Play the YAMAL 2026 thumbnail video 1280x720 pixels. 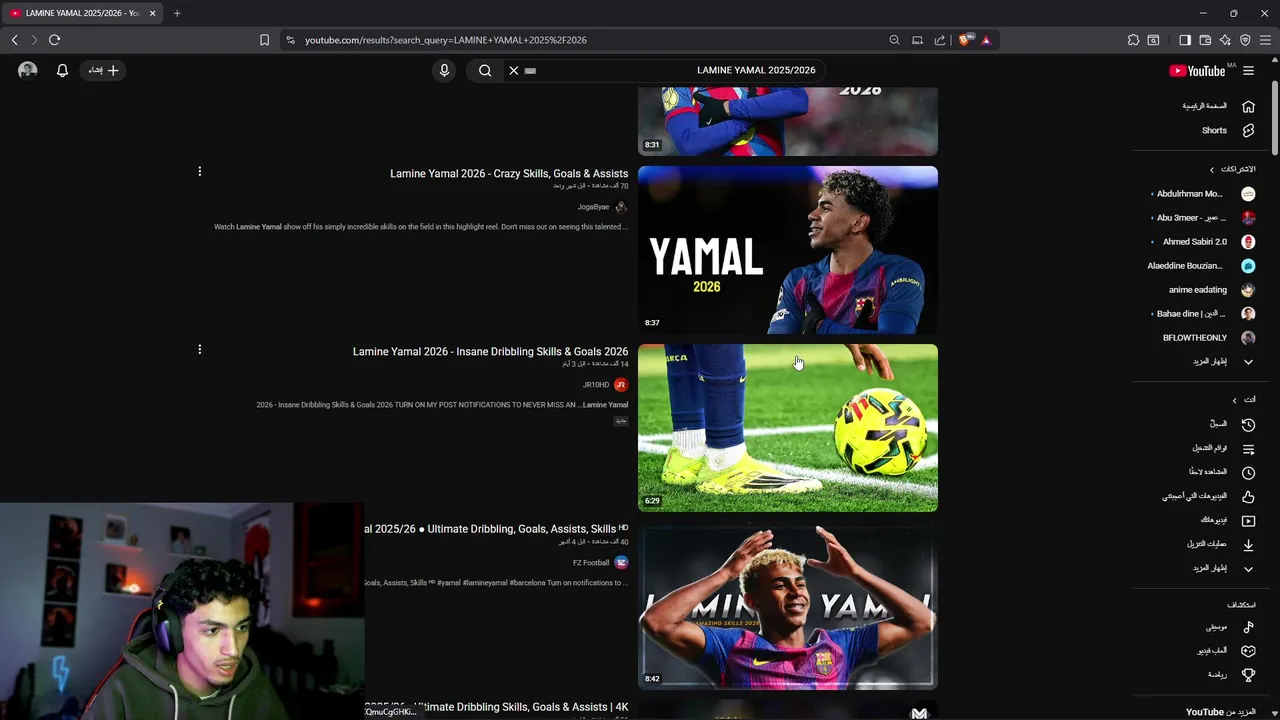pyautogui.click(x=788, y=250)
